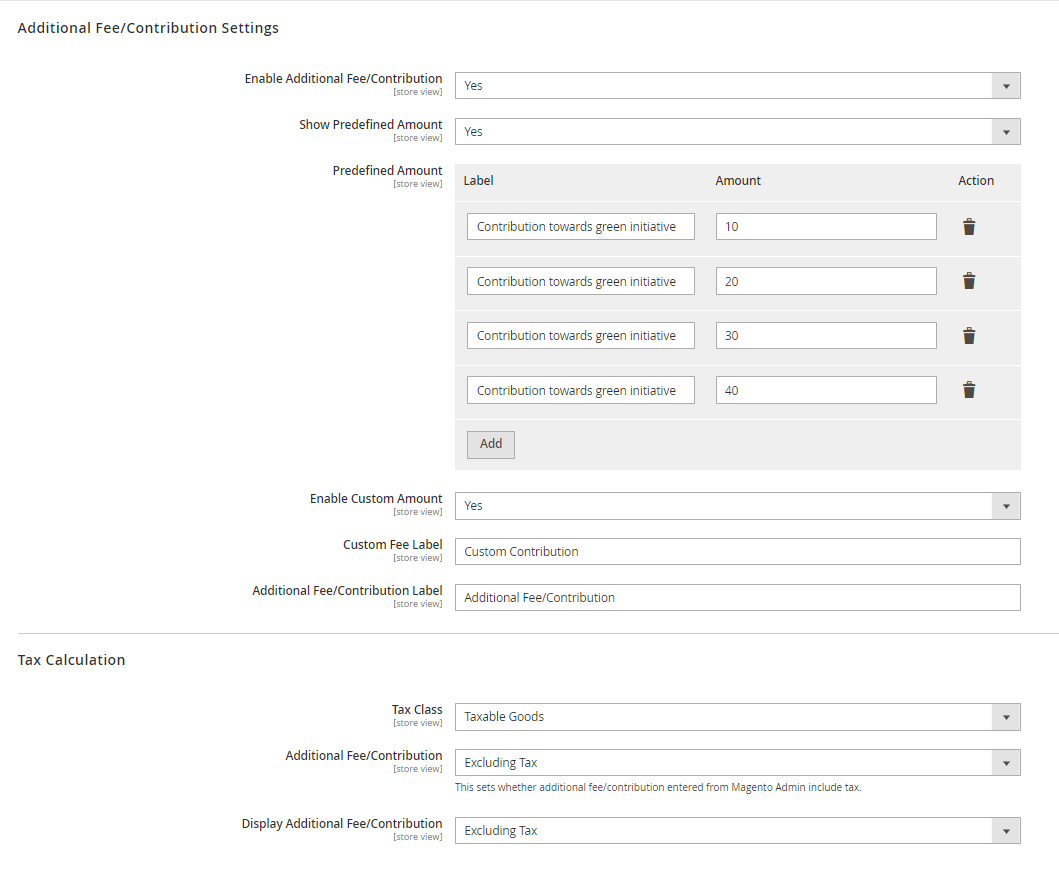The image size is (1059, 871).
Task: Edit the label field in the first predefined row
Action: (580, 227)
